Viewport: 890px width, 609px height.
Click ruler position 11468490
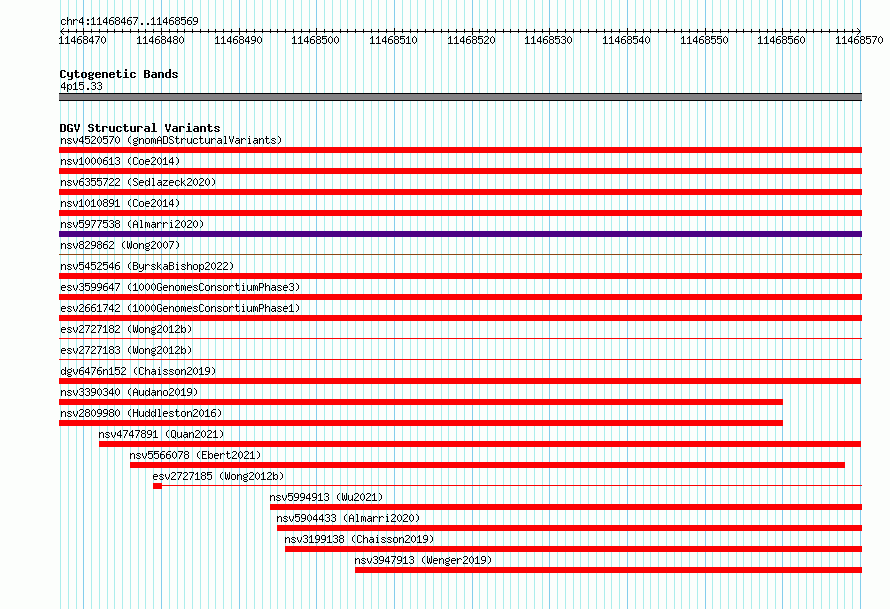pos(238,40)
